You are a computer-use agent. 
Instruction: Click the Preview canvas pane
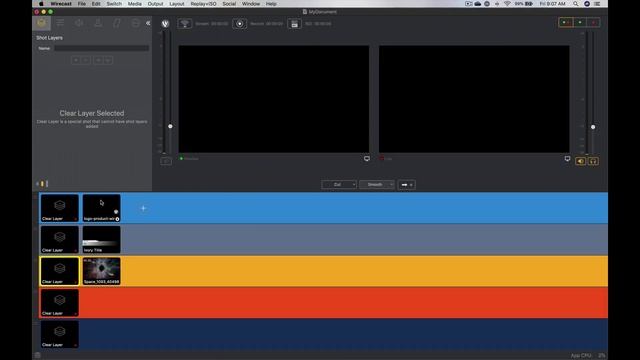(x=274, y=99)
